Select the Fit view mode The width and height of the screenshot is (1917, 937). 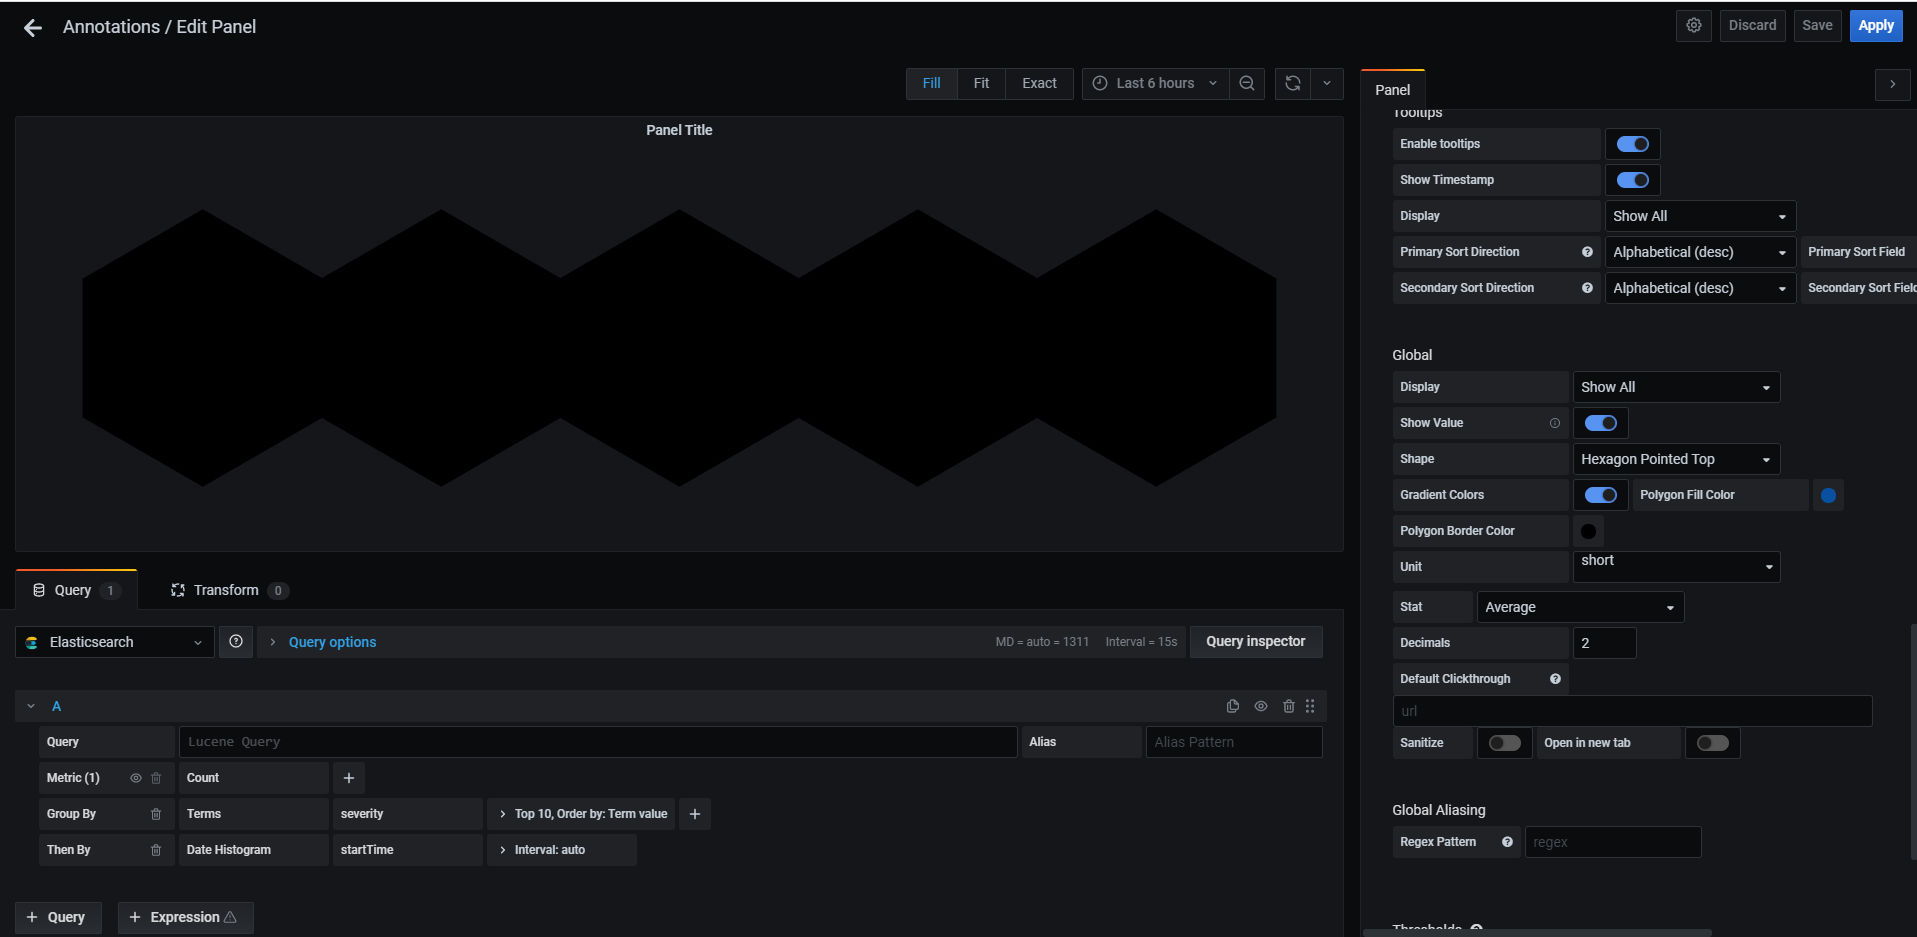(x=981, y=83)
